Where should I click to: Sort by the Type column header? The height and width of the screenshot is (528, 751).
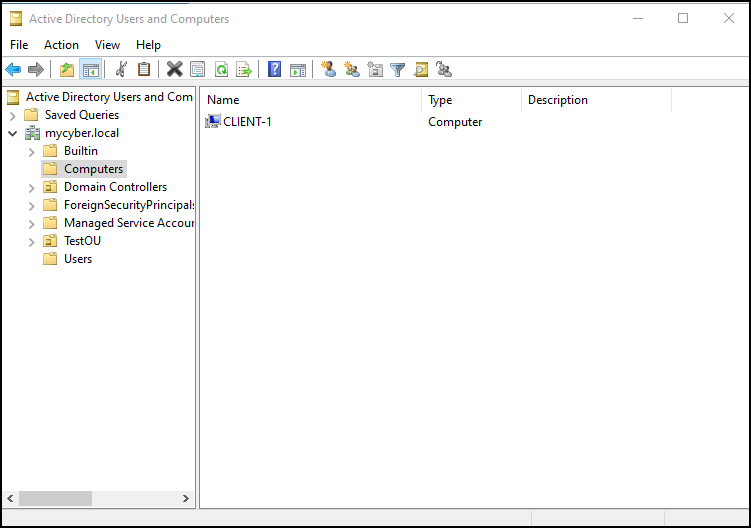[x=472, y=100]
